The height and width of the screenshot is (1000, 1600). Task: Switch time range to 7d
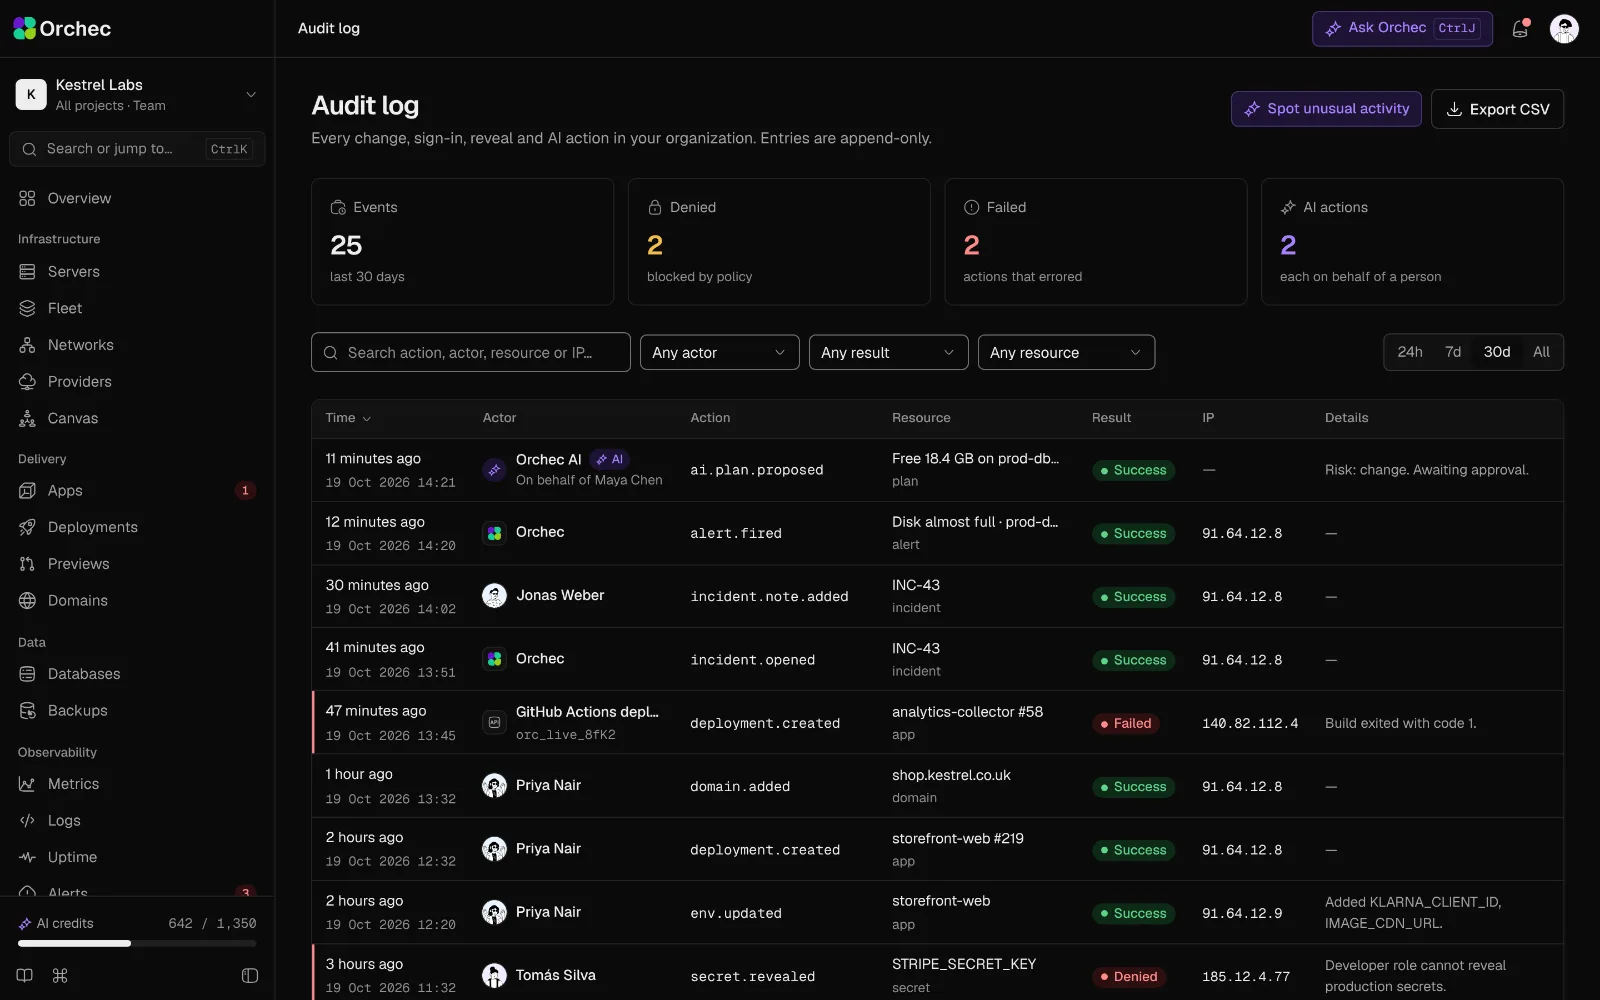[x=1453, y=352]
